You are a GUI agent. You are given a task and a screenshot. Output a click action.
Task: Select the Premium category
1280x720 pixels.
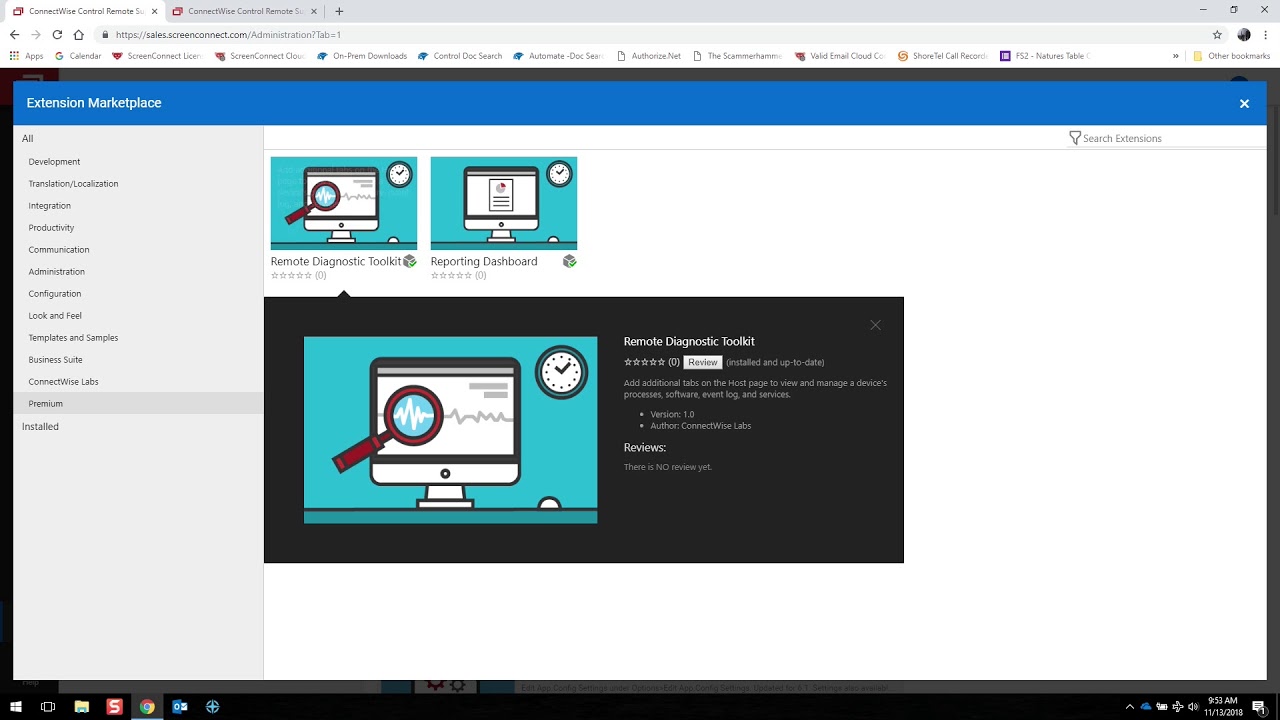(x=46, y=404)
